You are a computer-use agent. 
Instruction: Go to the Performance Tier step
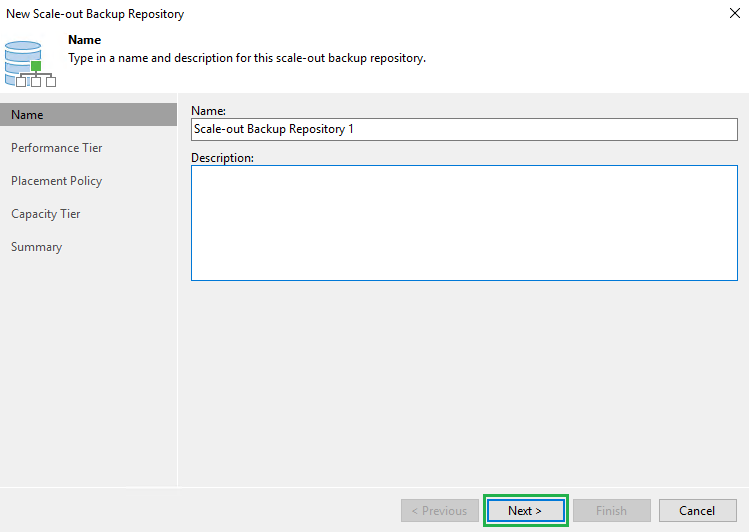click(x=57, y=148)
